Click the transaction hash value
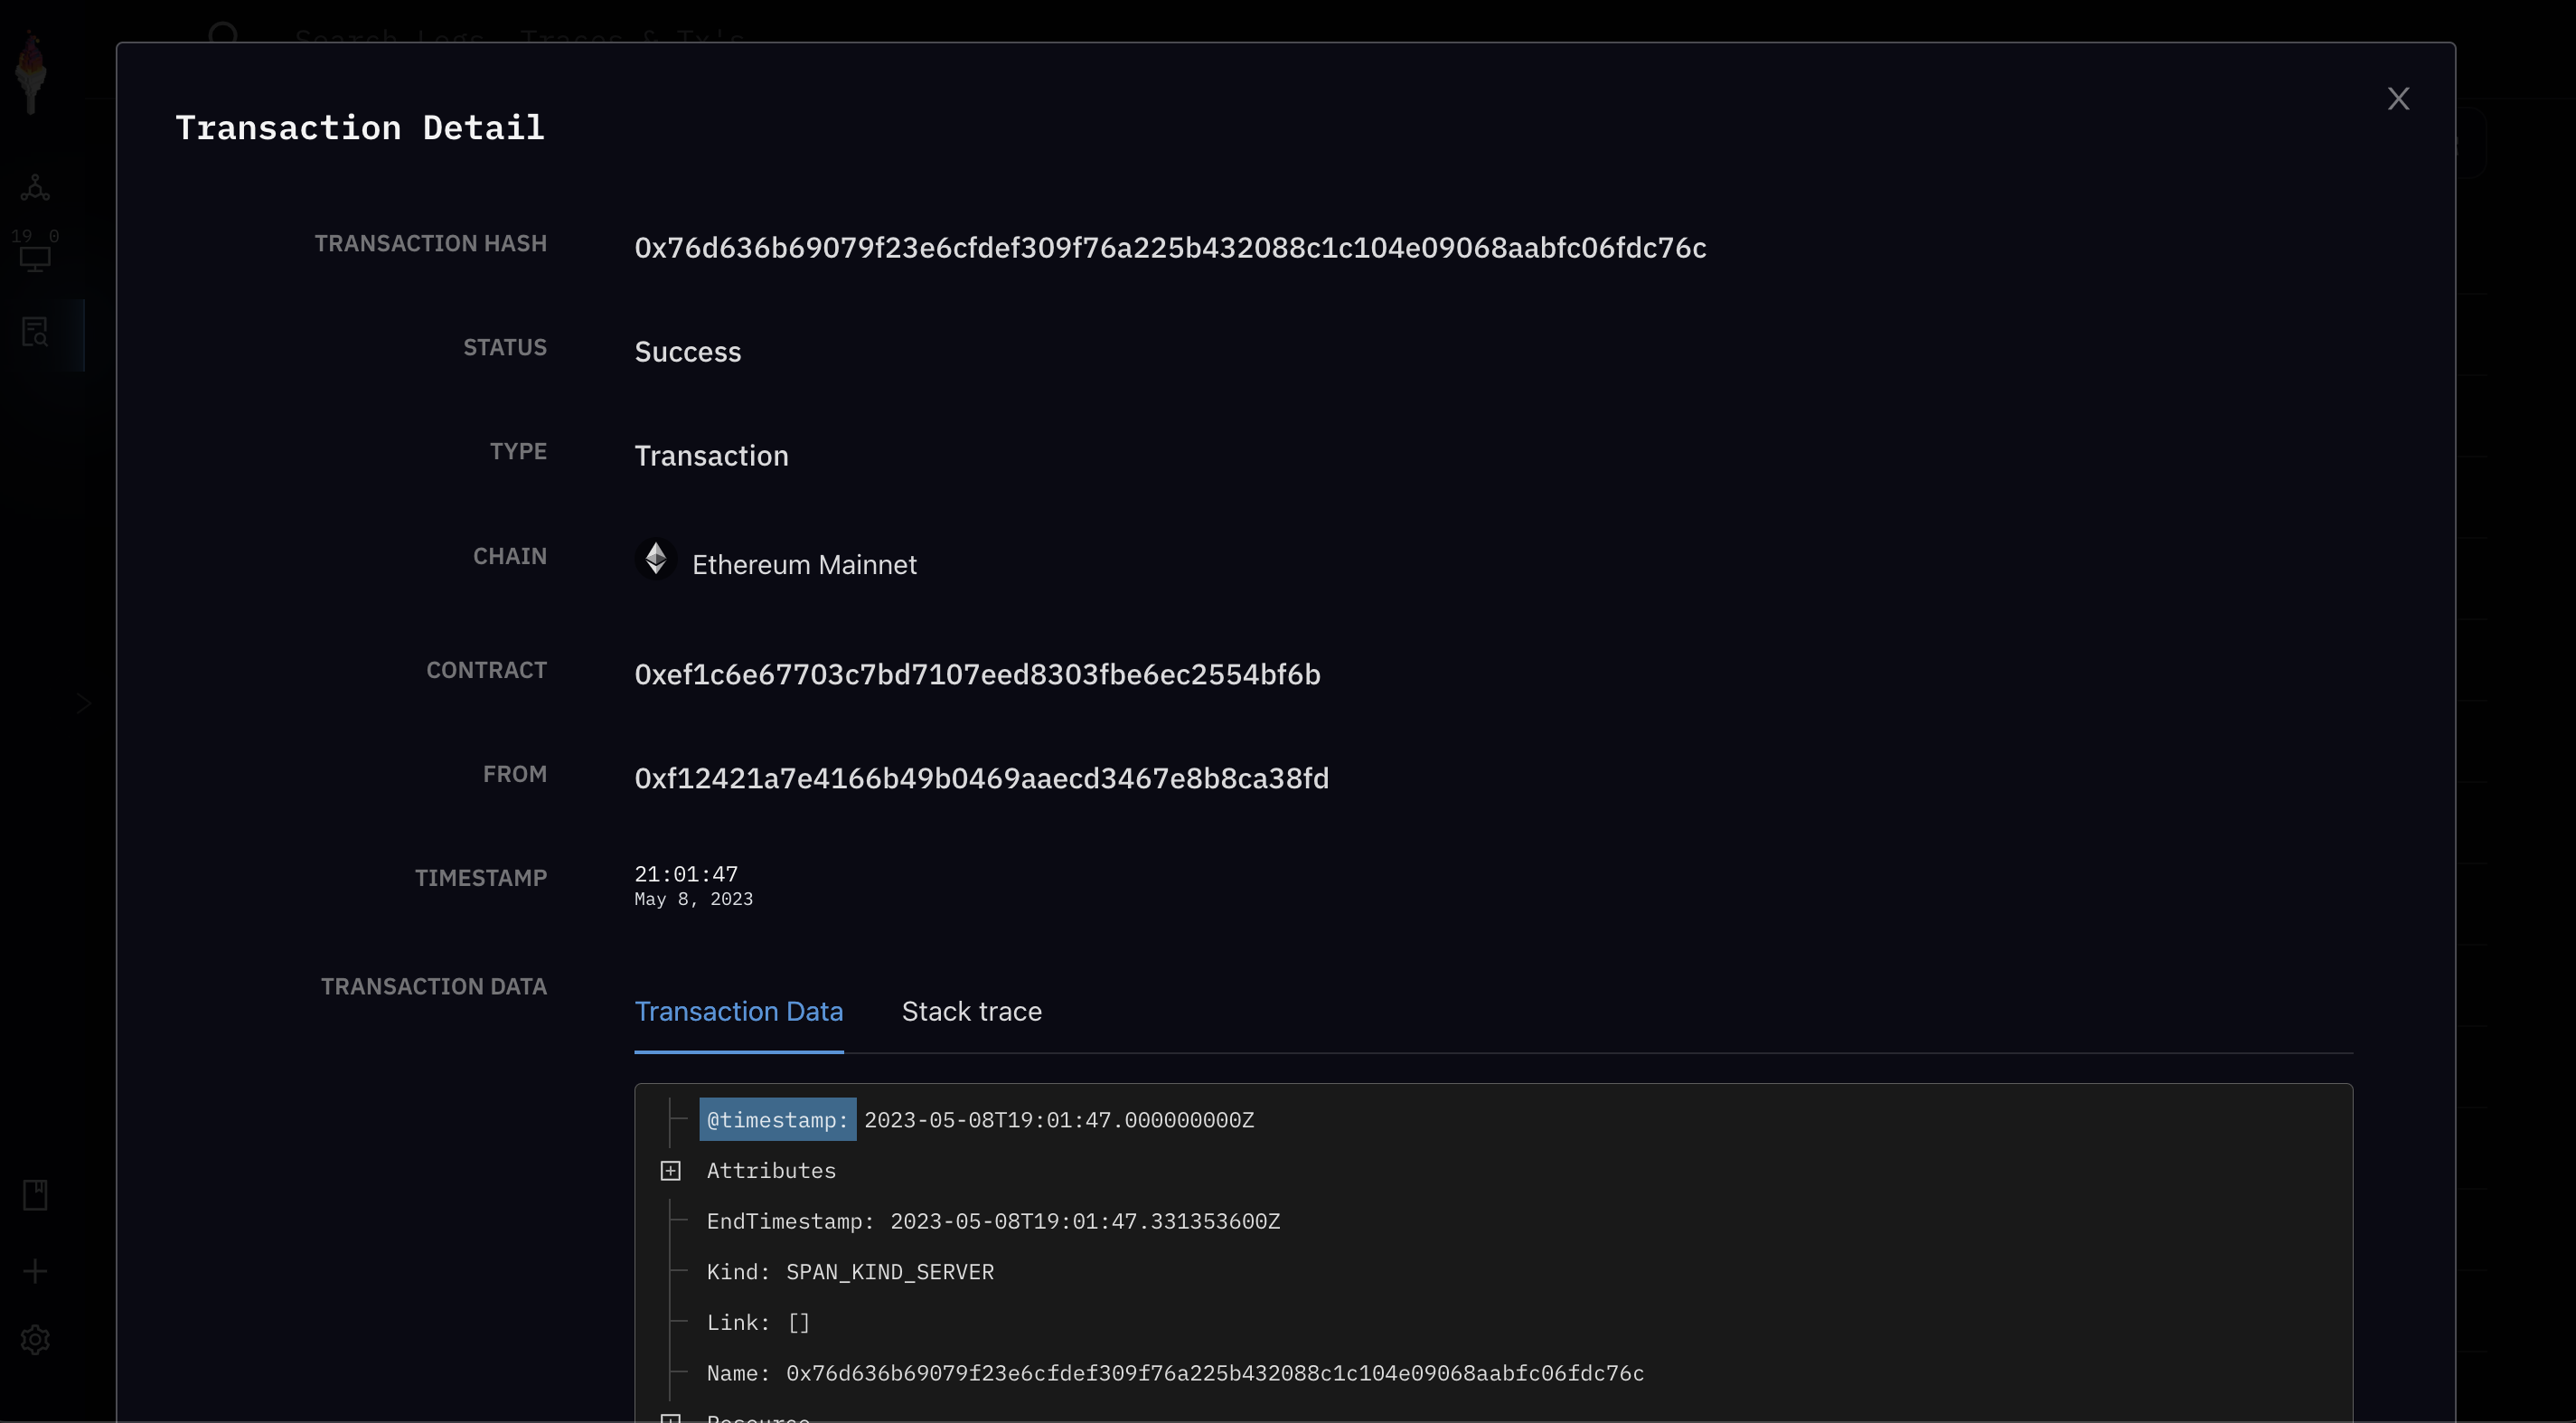 click(1170, 248)
